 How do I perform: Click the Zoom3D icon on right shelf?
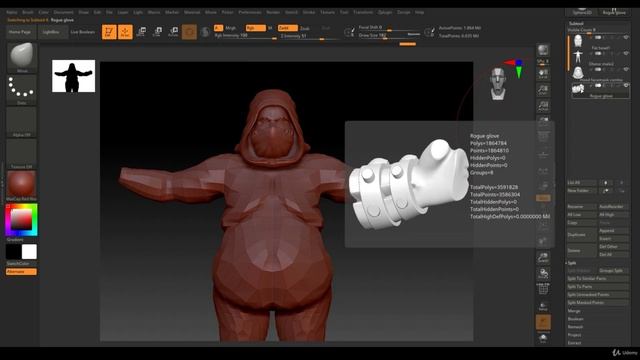click(543, 258)
